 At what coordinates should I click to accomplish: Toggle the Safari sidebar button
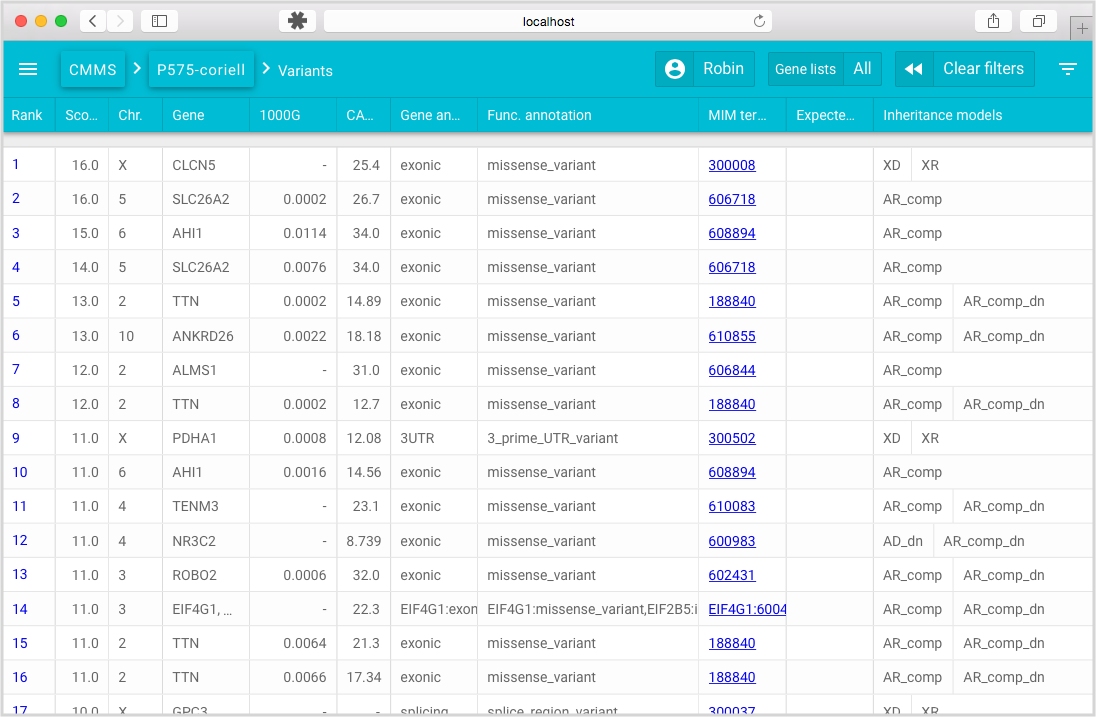(159, 21)
